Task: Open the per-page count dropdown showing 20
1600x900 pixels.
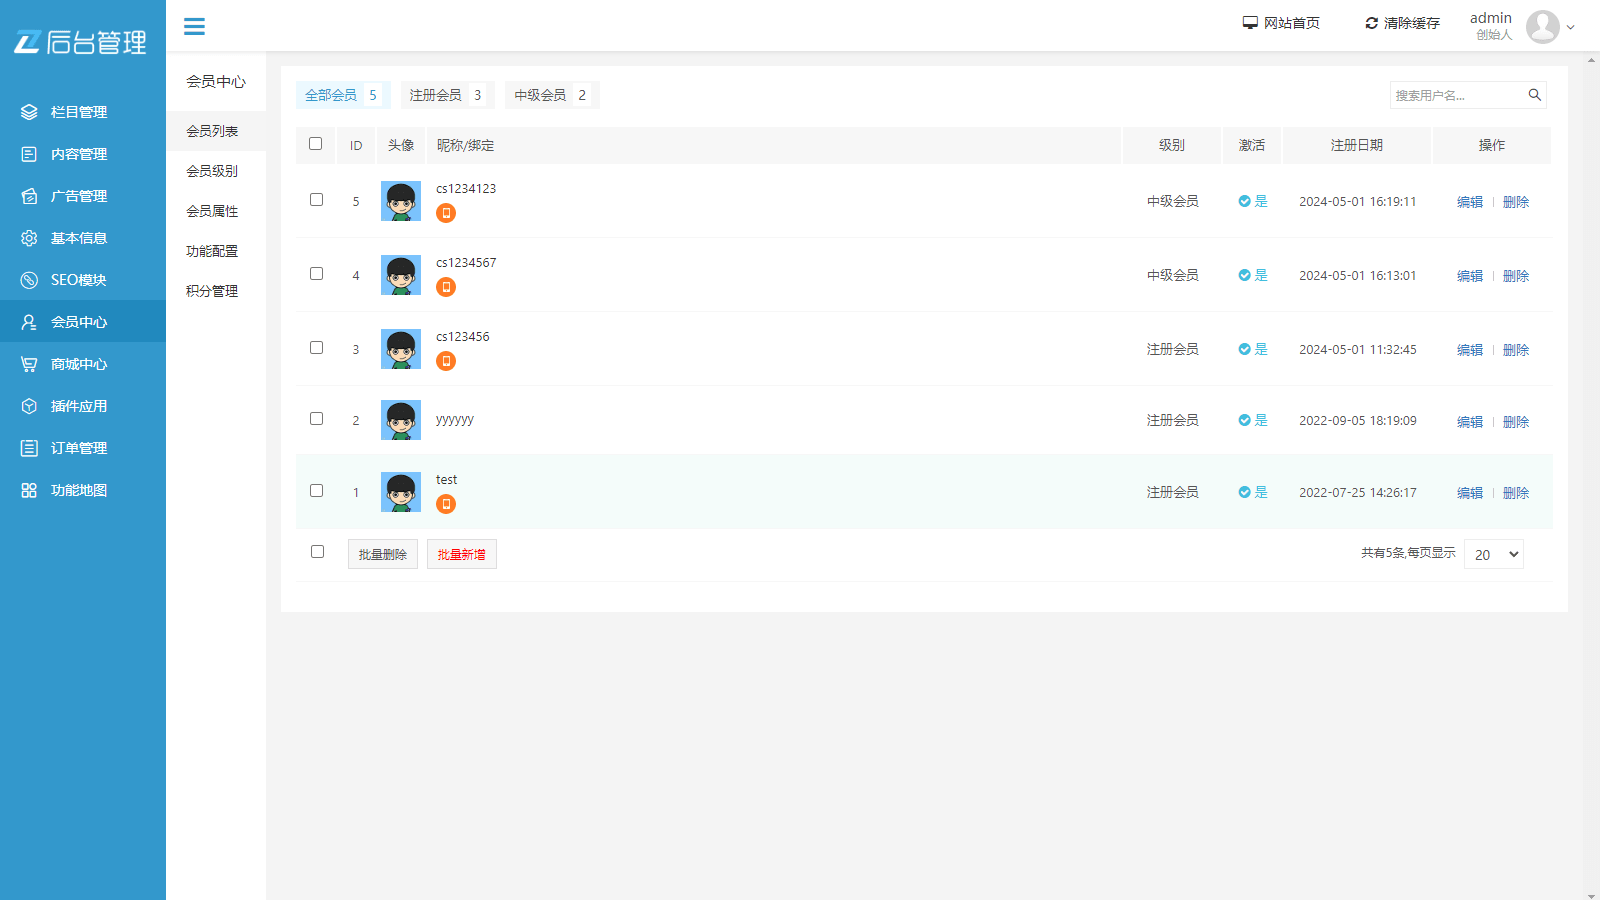Action: pyautogui.click(x=1493, y=554)
